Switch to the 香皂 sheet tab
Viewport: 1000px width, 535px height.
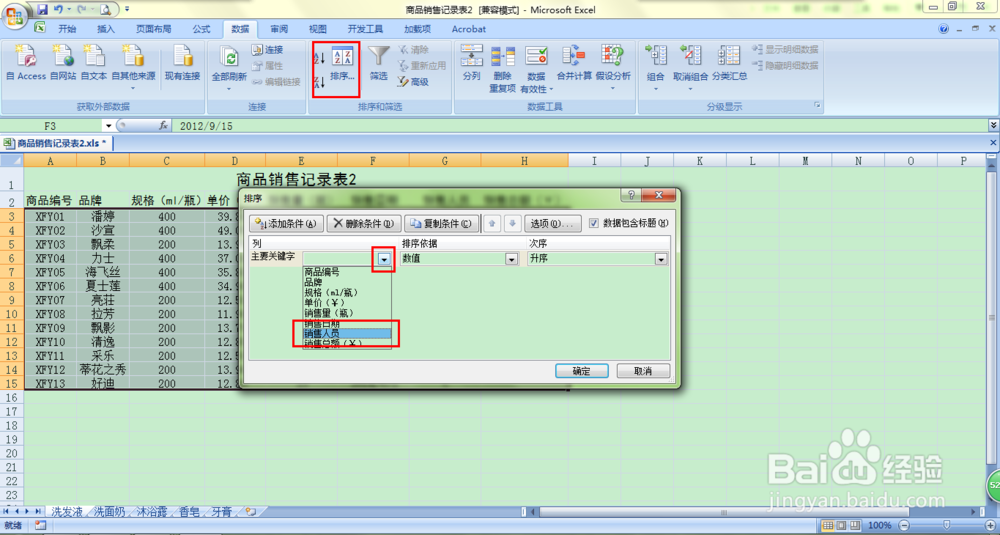[189, 511]
